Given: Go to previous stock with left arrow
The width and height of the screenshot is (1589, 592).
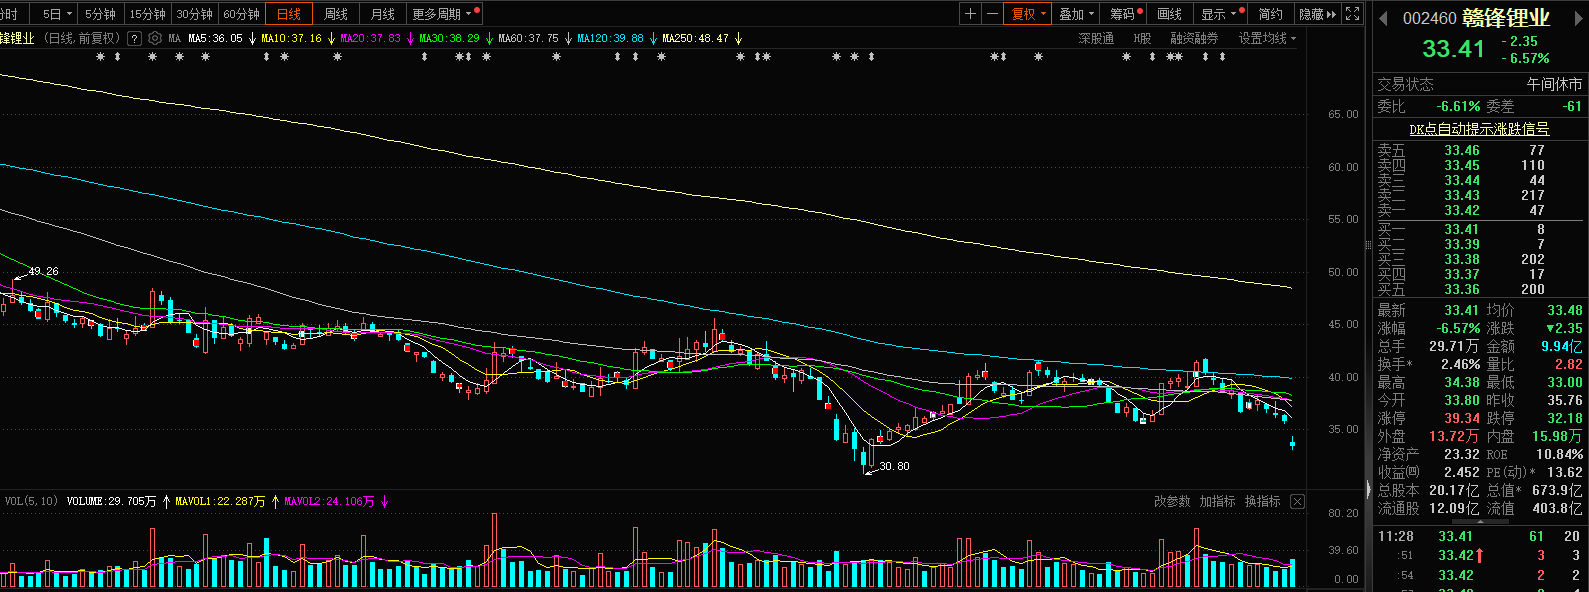Looking at the screenshot, I should point(1383,18).
